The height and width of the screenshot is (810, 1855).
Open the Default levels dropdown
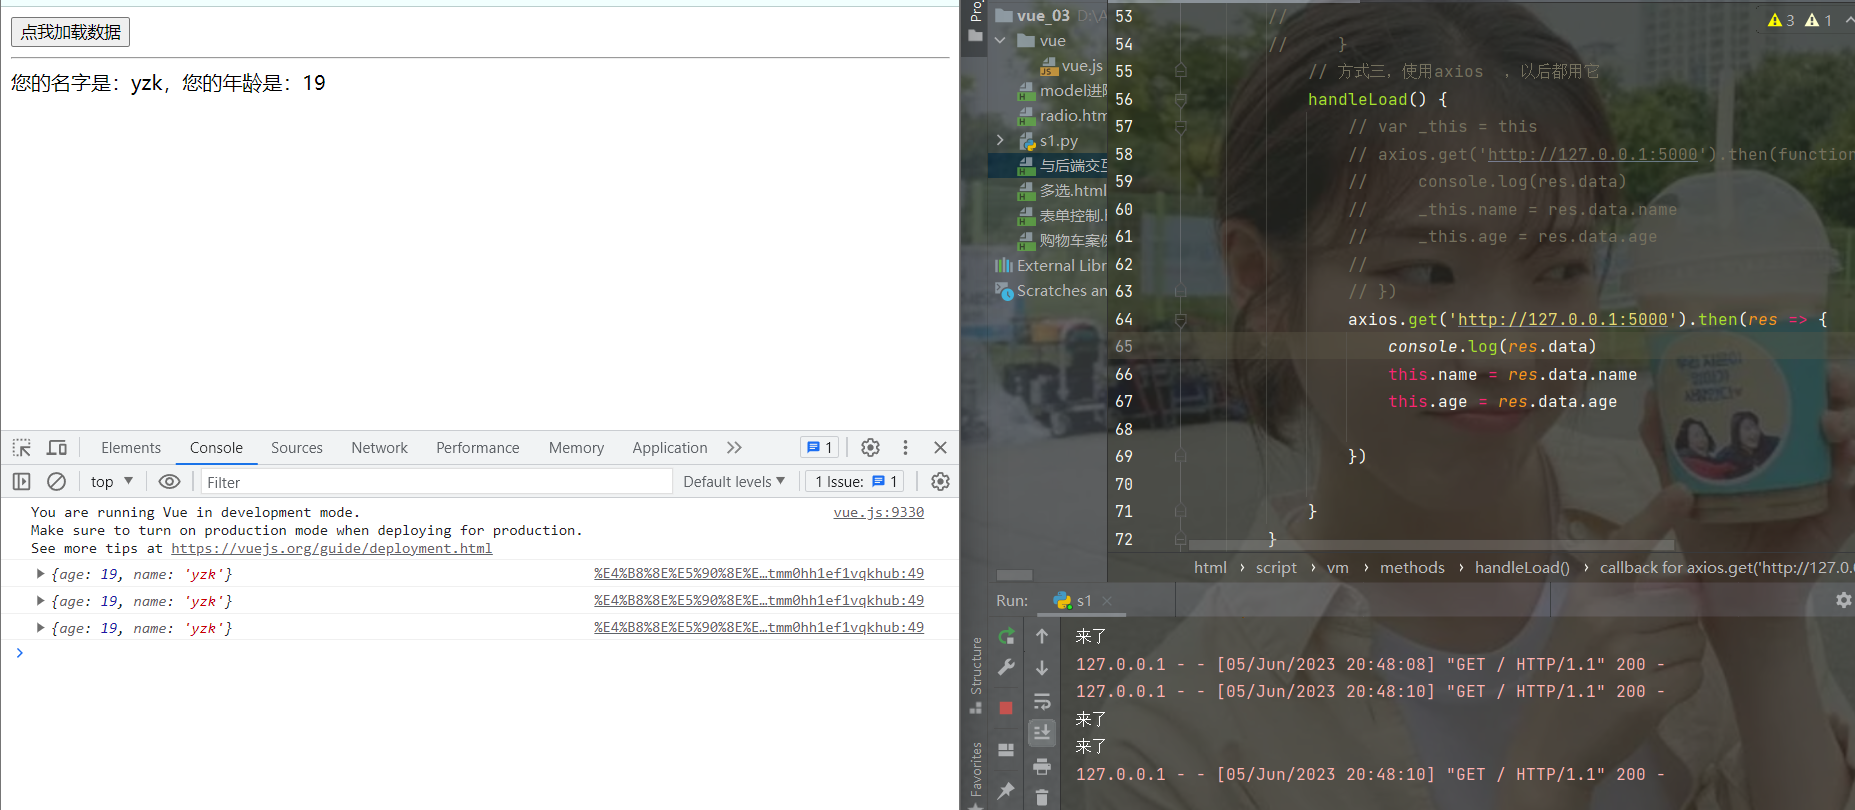[734, 482]
